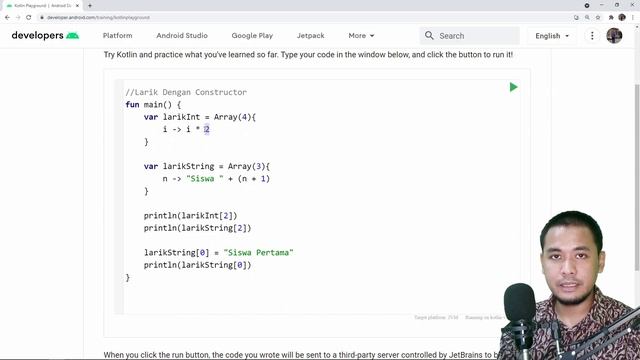Open the Chrome profile avatar in toolbar

tap(622, 18)
